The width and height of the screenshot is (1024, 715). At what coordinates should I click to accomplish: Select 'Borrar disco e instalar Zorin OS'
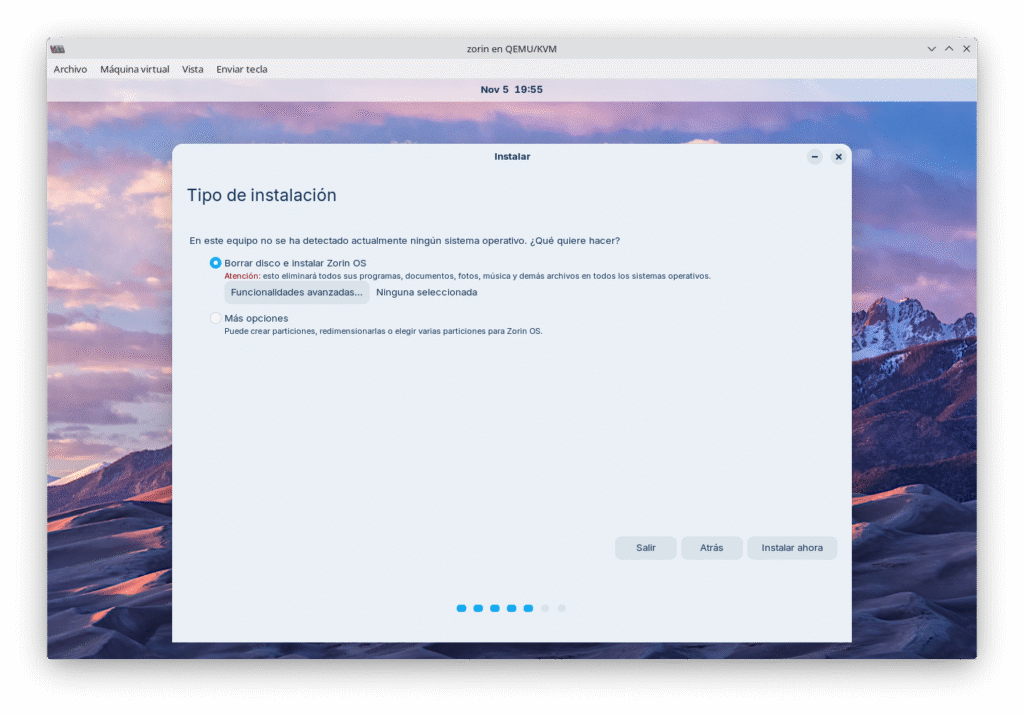[x=215, y=263]
